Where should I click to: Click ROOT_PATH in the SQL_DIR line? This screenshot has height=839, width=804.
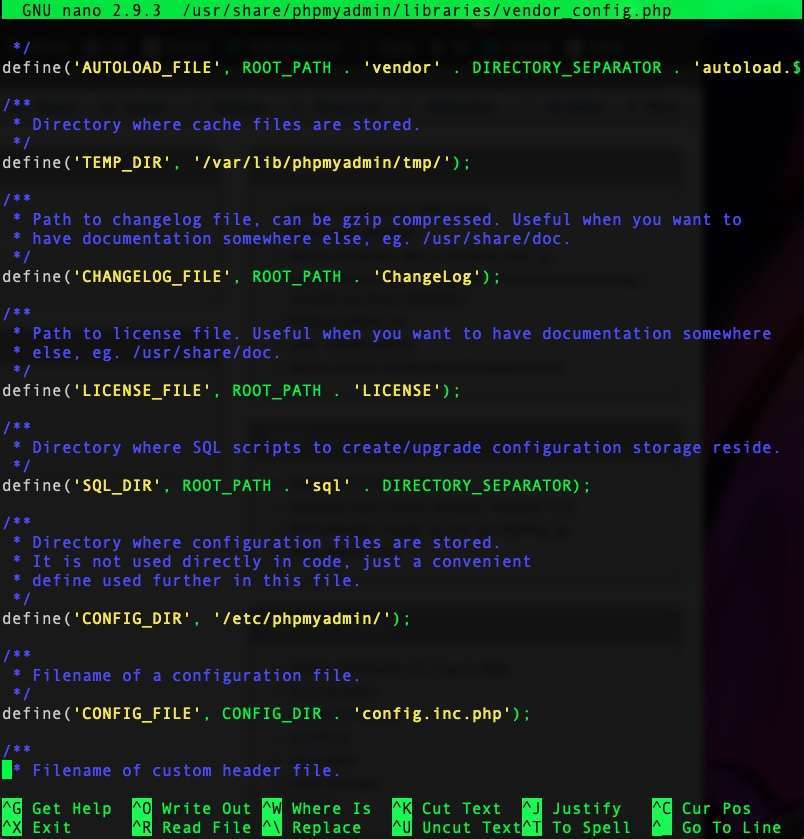[226, 485]
